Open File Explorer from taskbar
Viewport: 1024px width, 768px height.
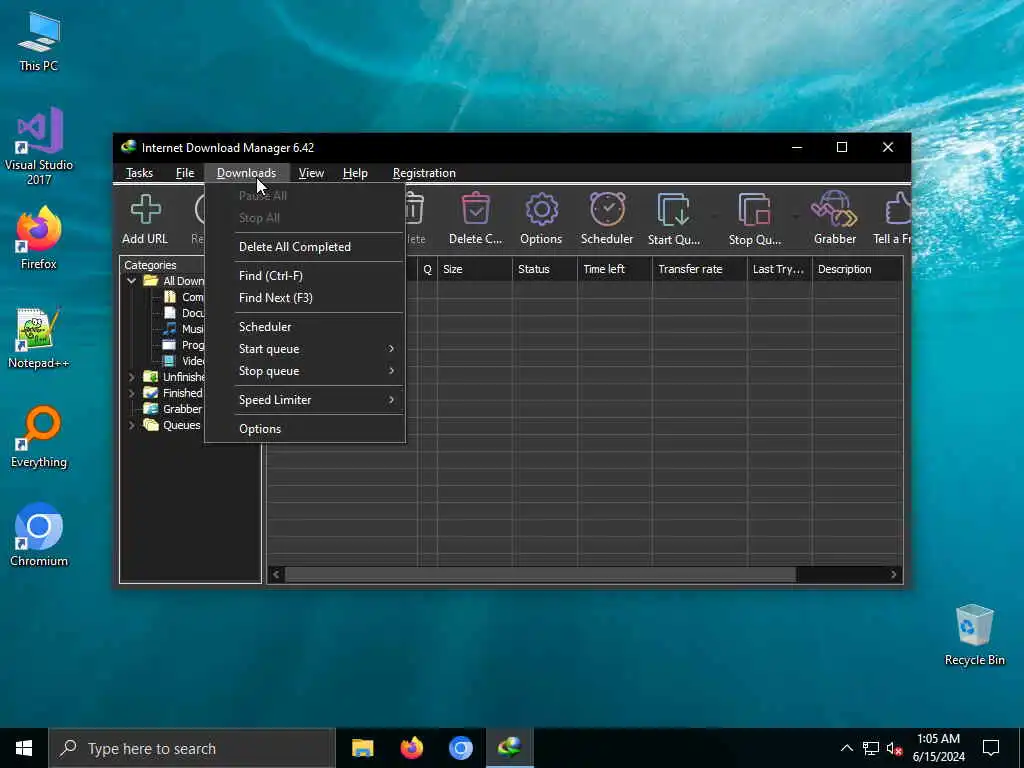(x=362, y=748)
